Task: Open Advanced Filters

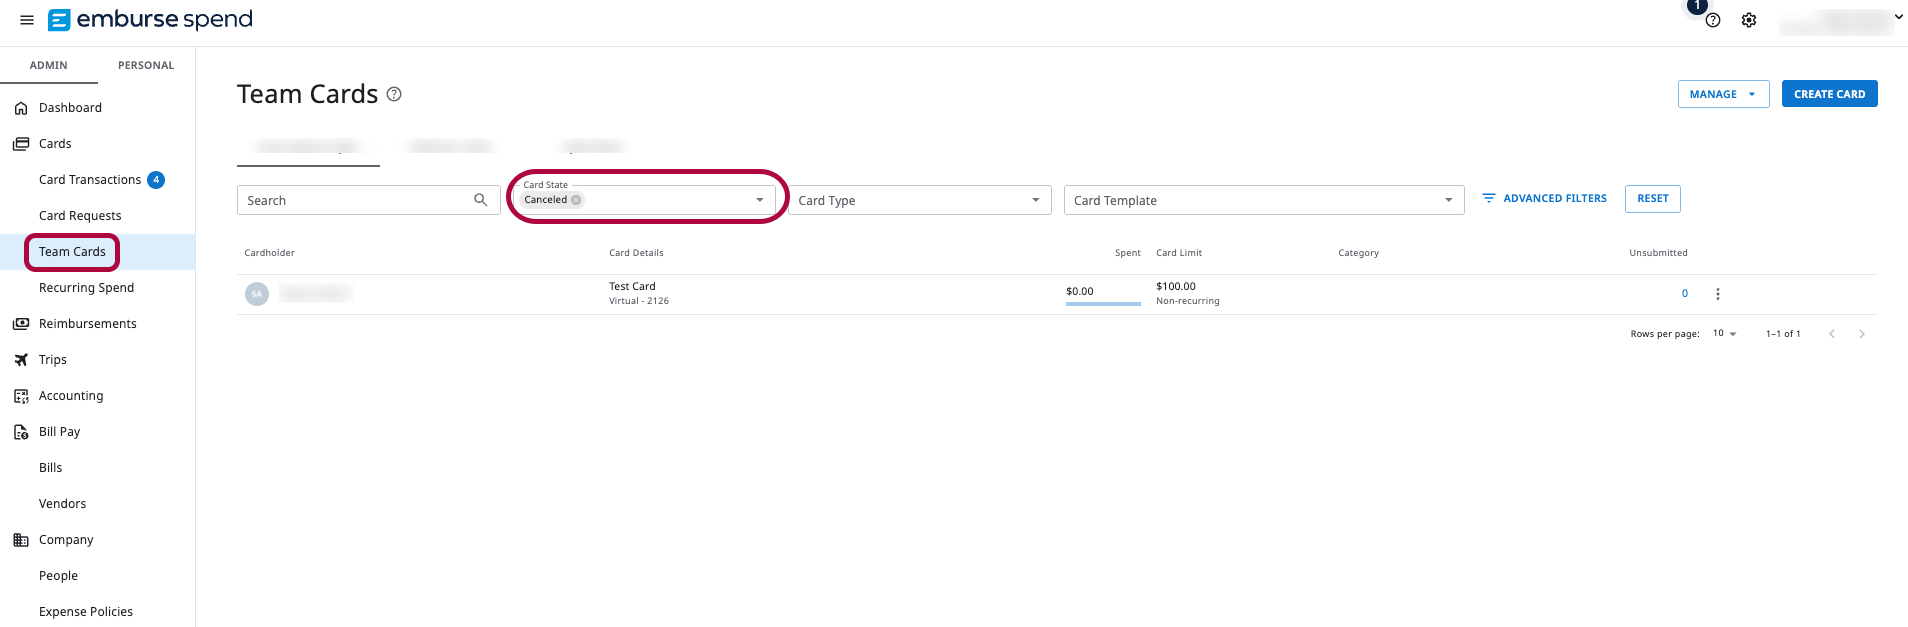Action: click(x=1545, y=199)
